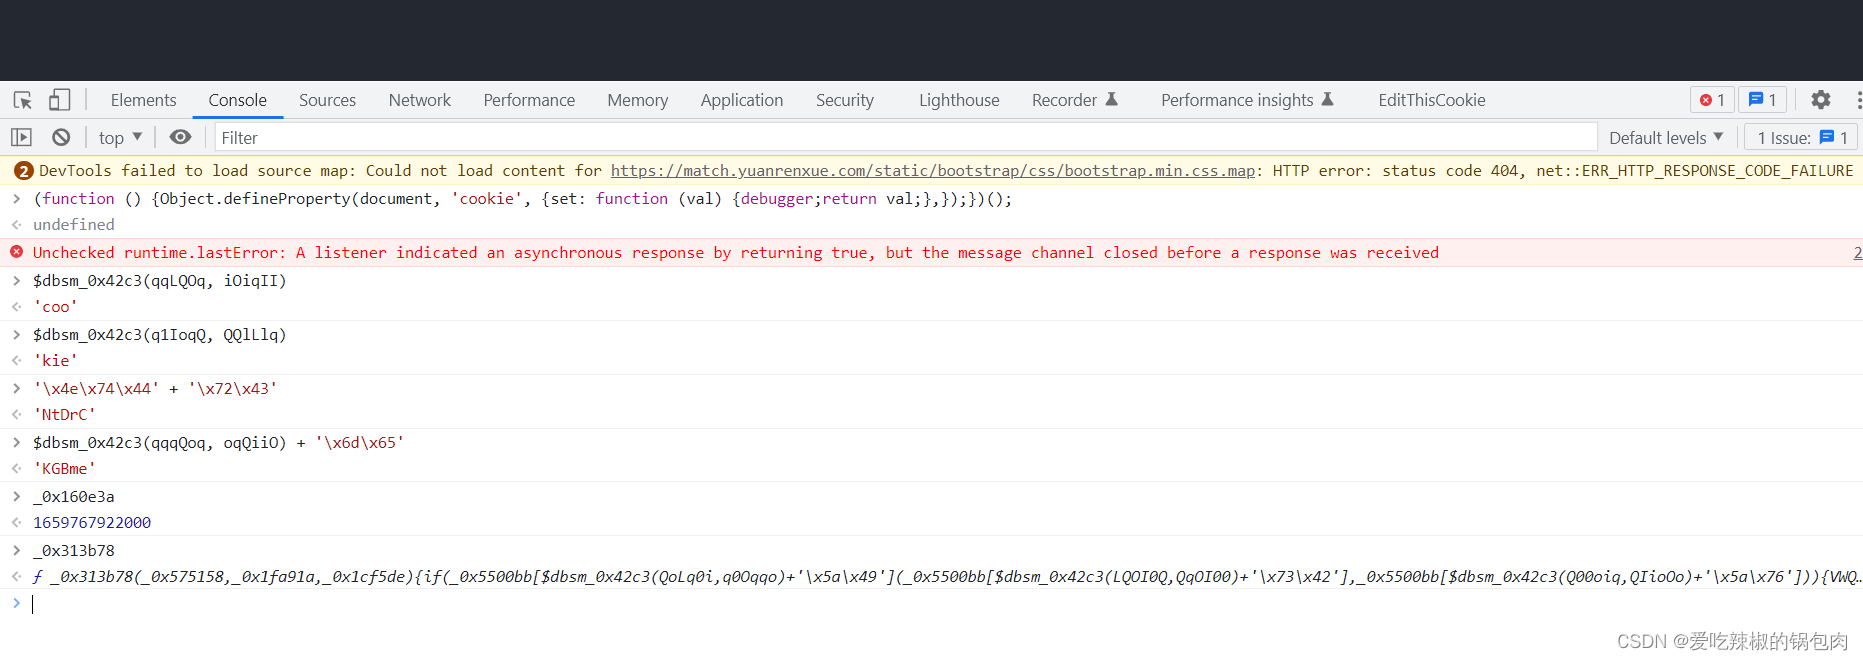The width and height of the screenshot is (1863, 660).
Task: Open the EditThisCookie tab
Action: pyautogui.click(x=1431, y=100)
